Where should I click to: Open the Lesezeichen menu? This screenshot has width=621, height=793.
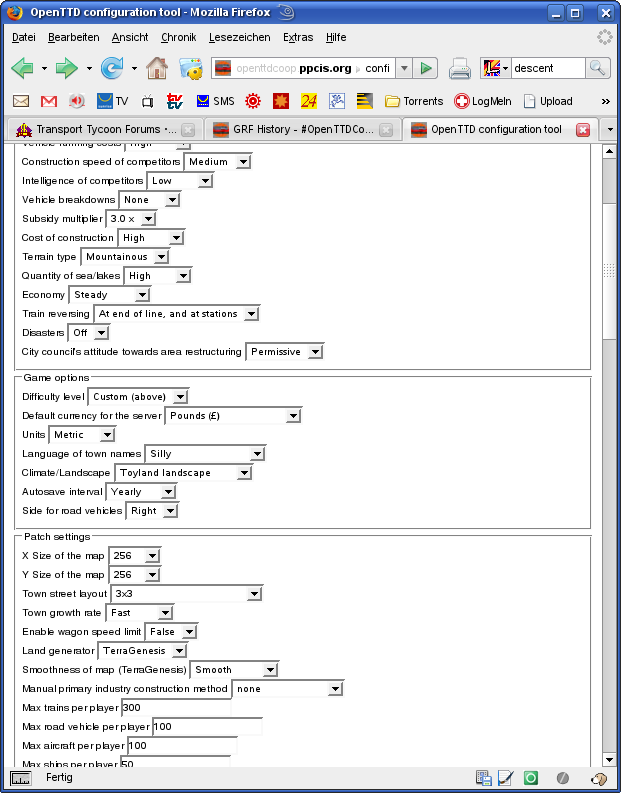point(240,37)
